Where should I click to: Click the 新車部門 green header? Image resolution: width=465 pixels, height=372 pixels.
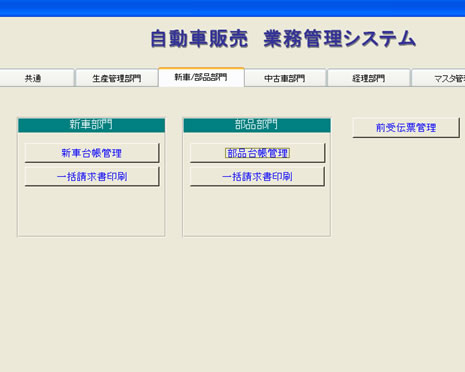(x=91, y=125)
